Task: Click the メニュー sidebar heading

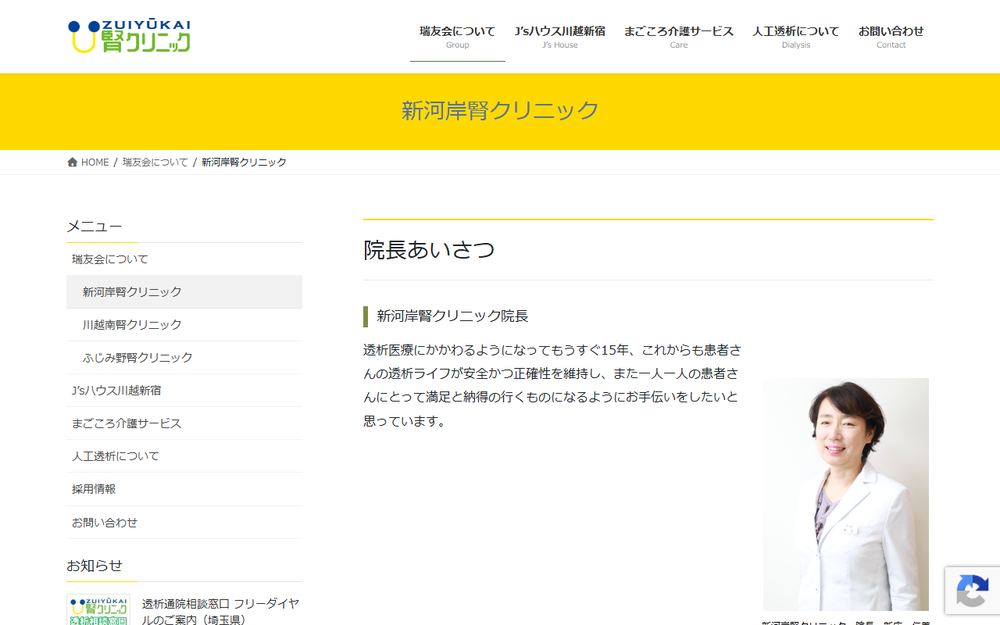Action: pyautogui.click(x=94, y=226)
